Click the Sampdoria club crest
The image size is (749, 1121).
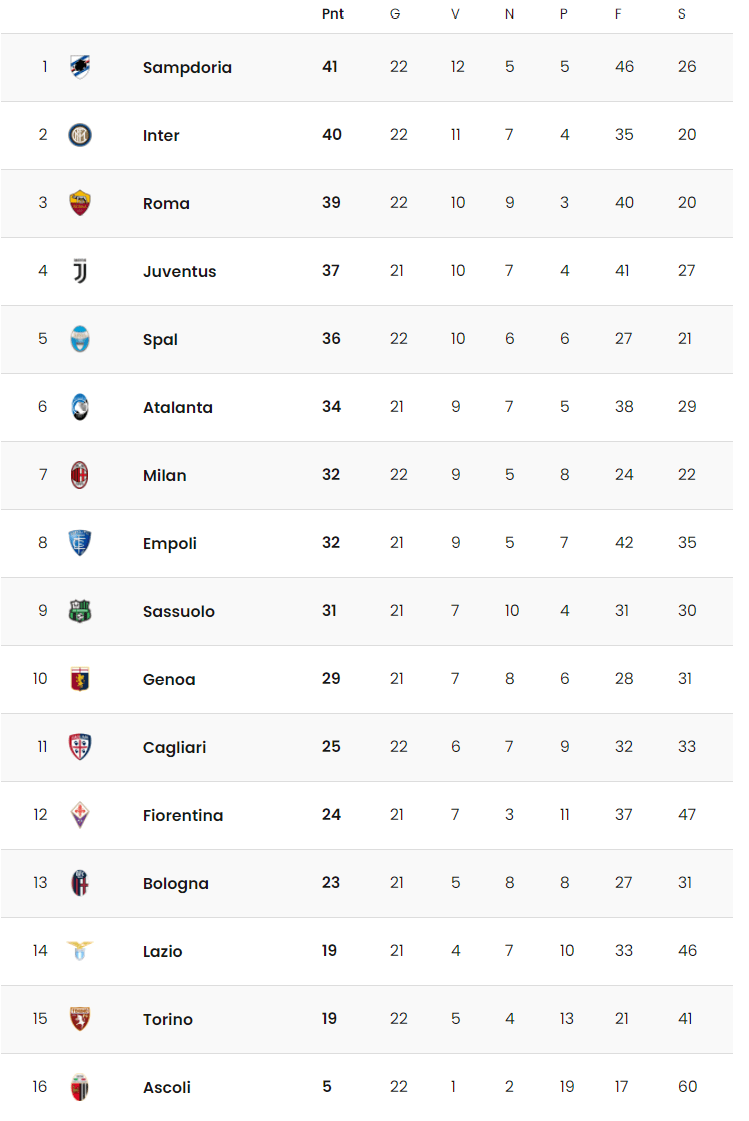[x=80, y=66]
